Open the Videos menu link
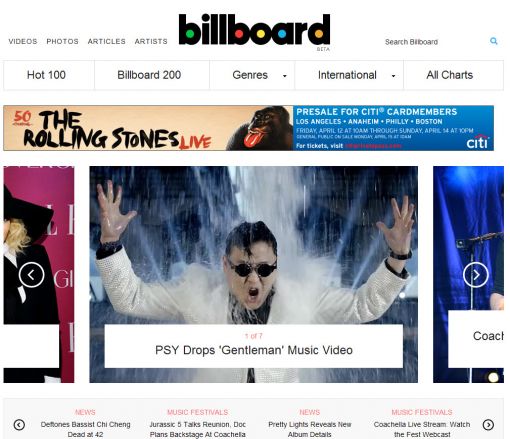 23,41
